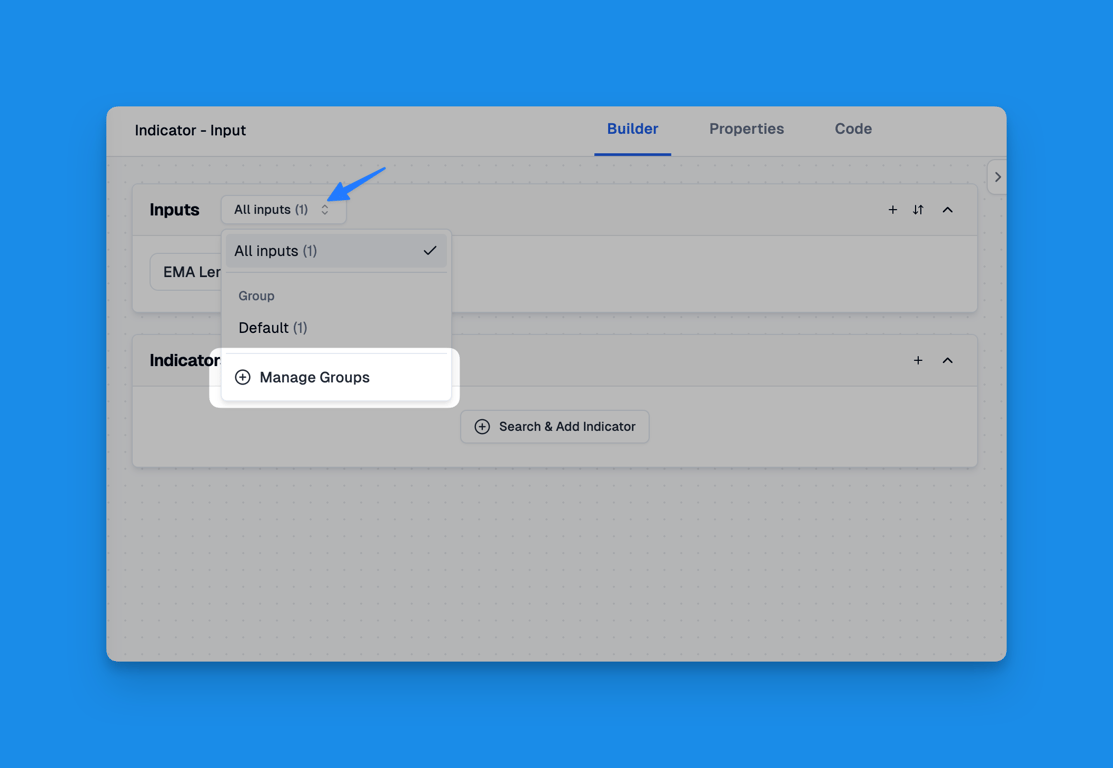Expand the right side panel chevron
1113x768 pixels.
(x=997, y=177)
